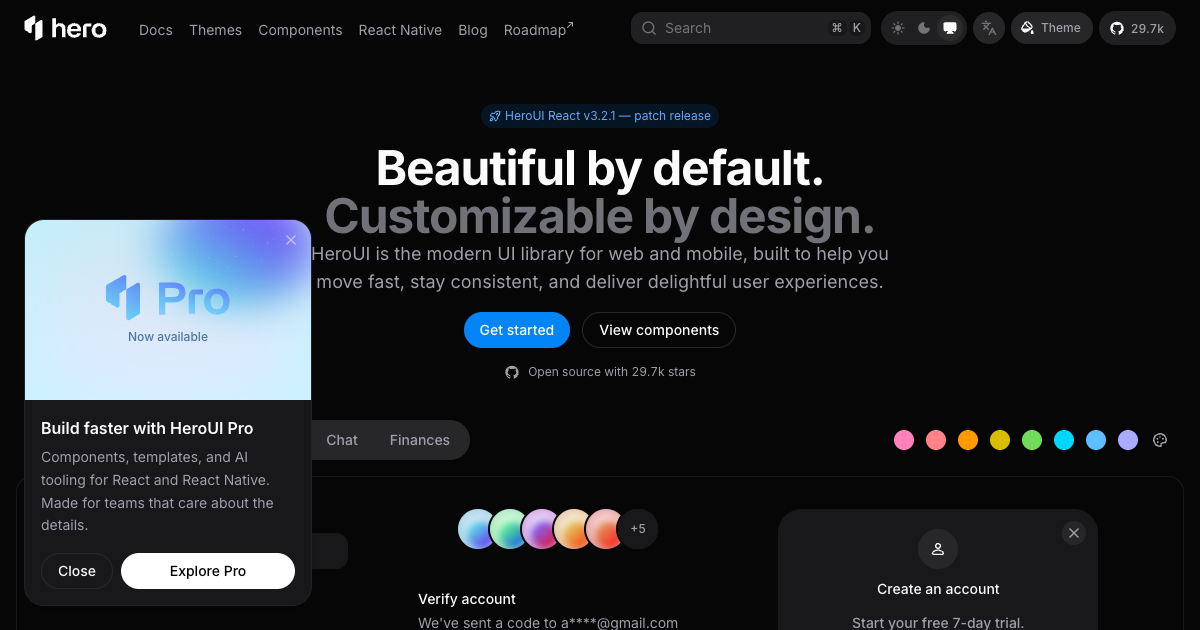Open the Themes page
The width and height of the screenshot is (1200, 630).
point(215,30)
